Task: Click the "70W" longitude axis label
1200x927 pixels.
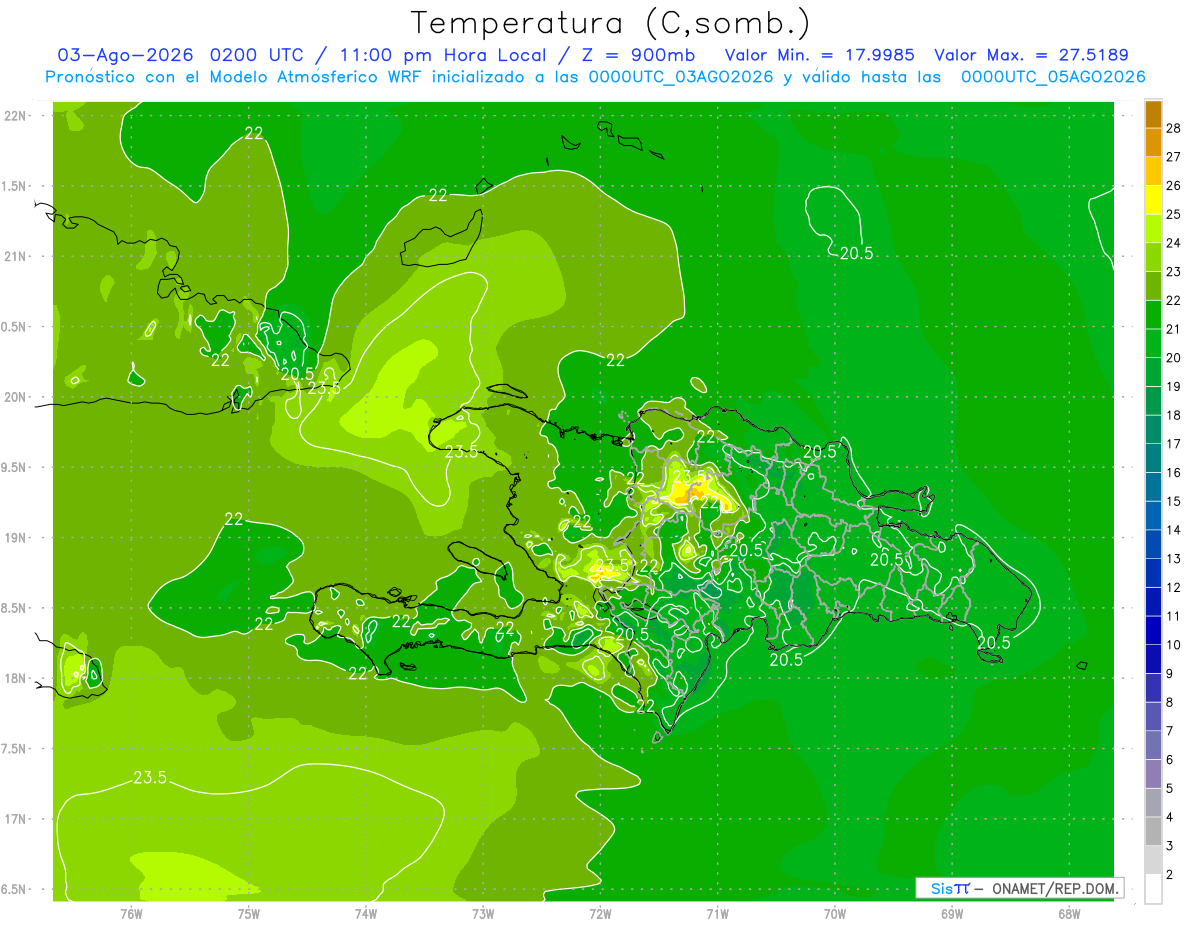Action: coord(834,912)
